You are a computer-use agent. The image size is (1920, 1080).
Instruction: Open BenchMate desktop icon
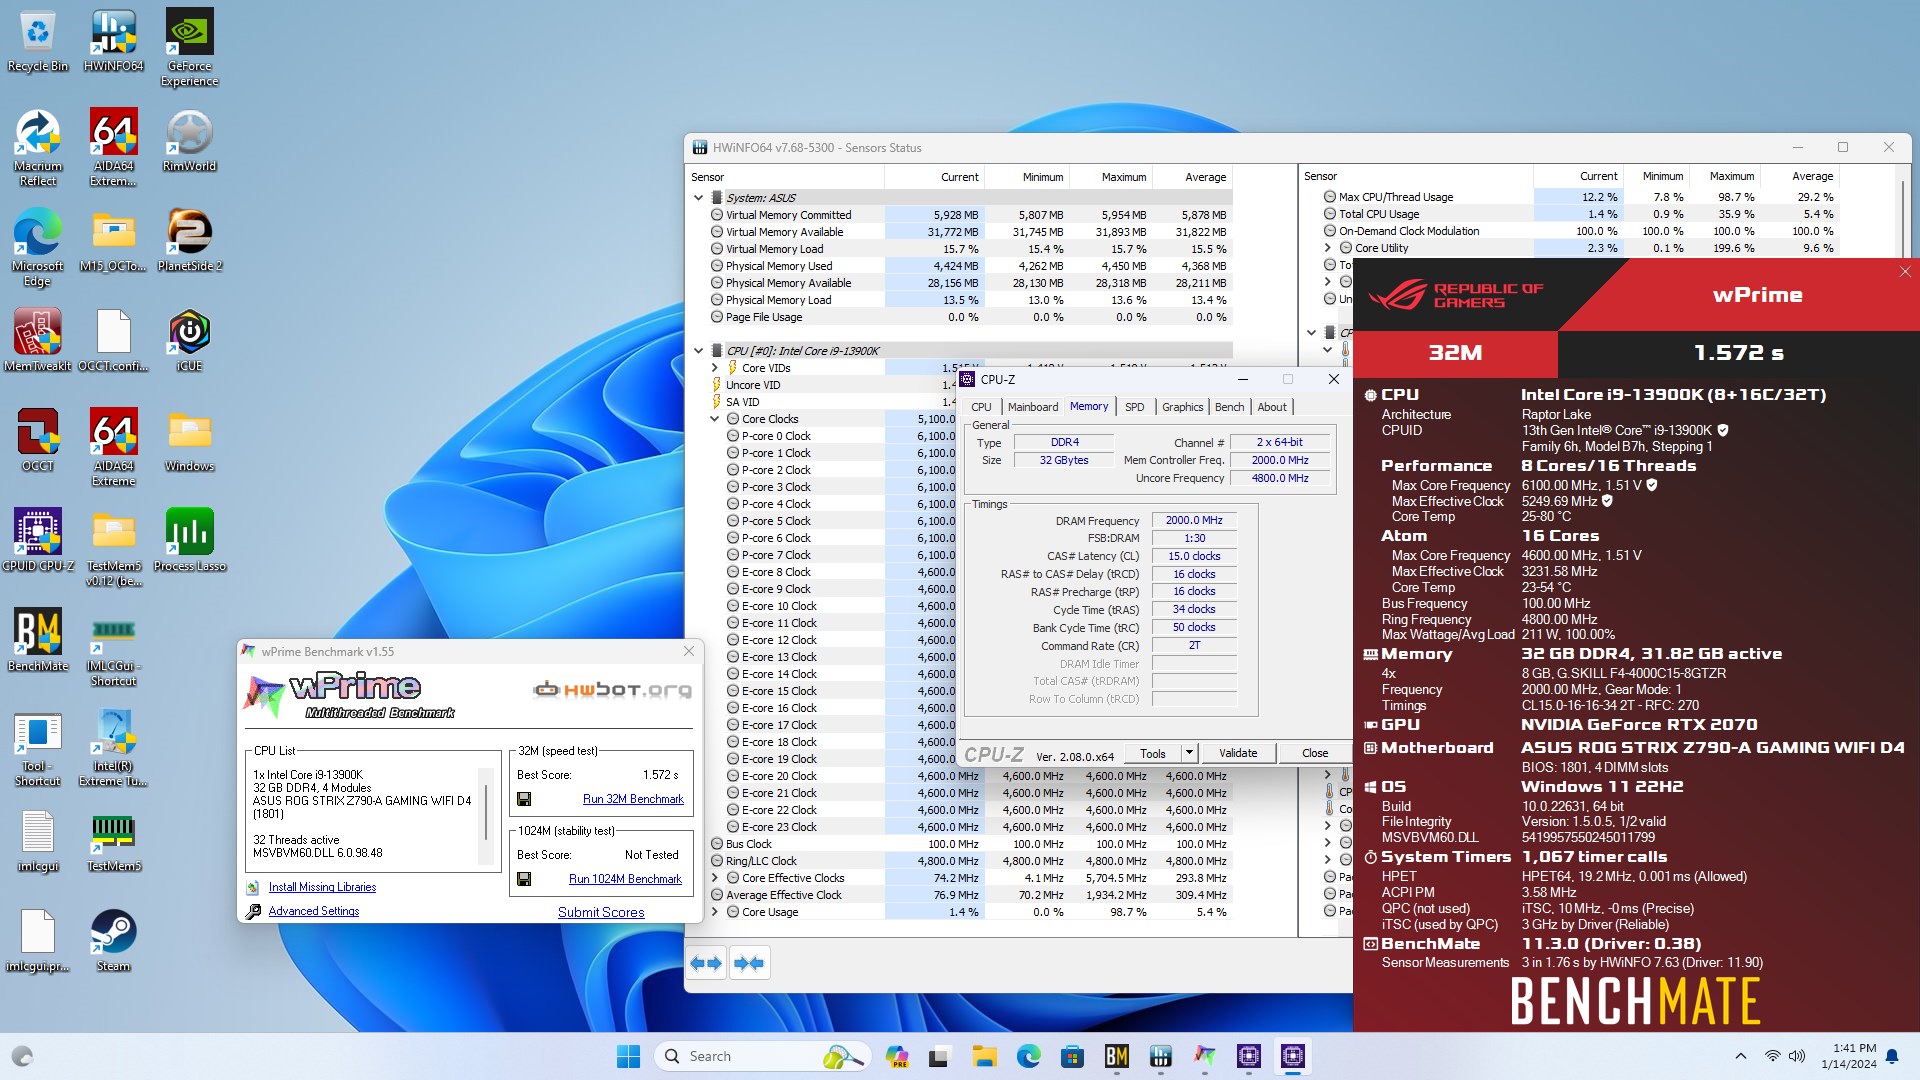pyautogui.click(x=37, y=640)
